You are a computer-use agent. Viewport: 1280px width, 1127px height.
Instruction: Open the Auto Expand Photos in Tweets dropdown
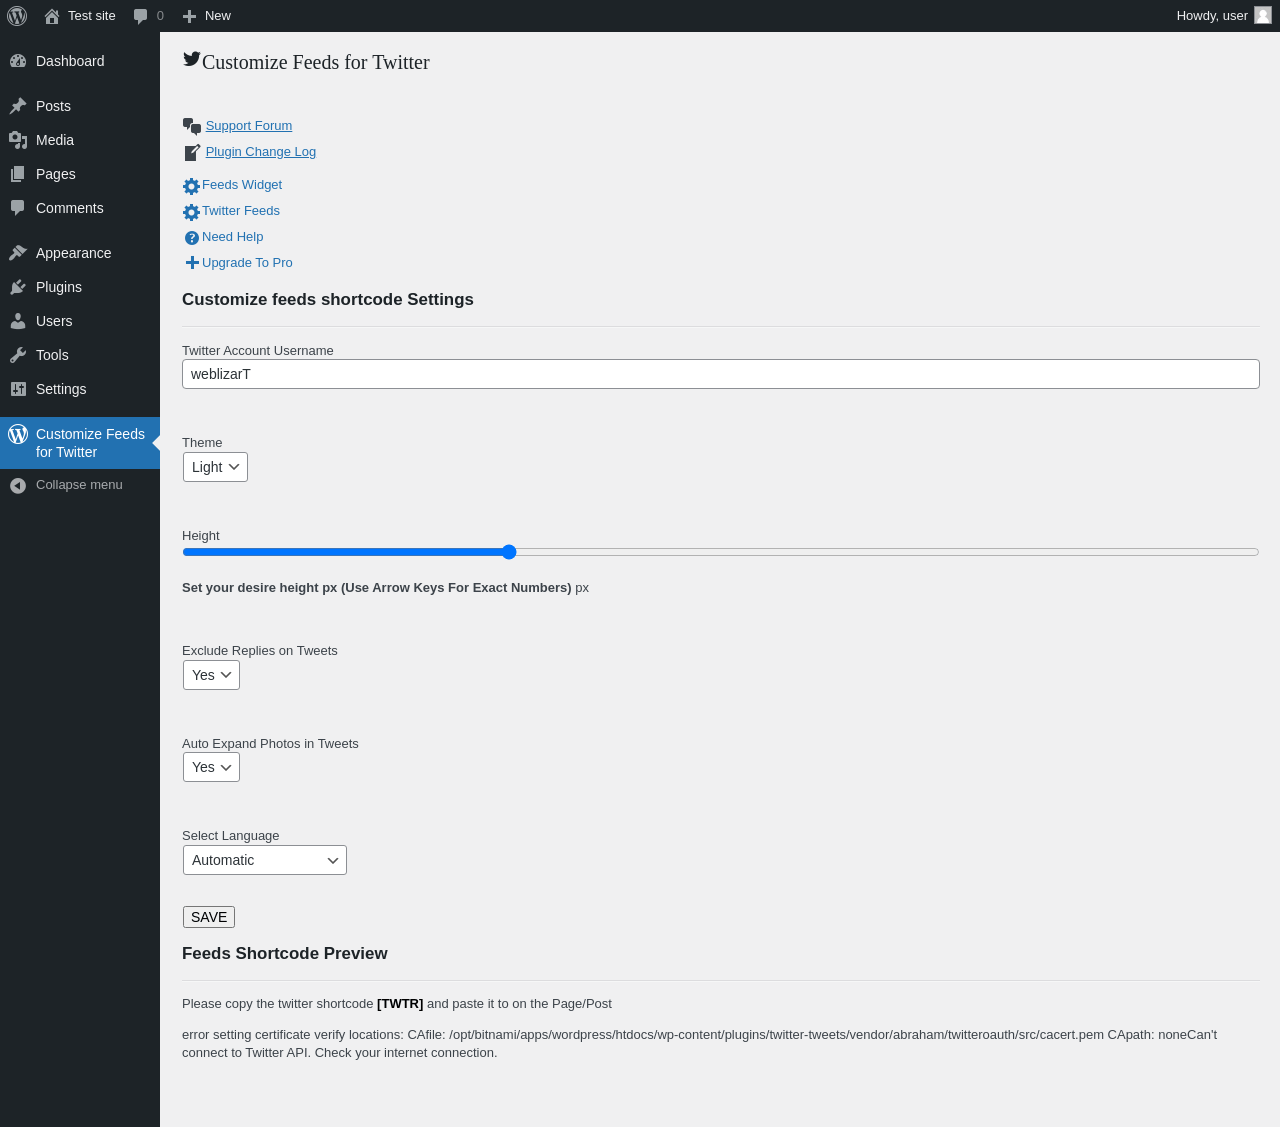(211, 767)
